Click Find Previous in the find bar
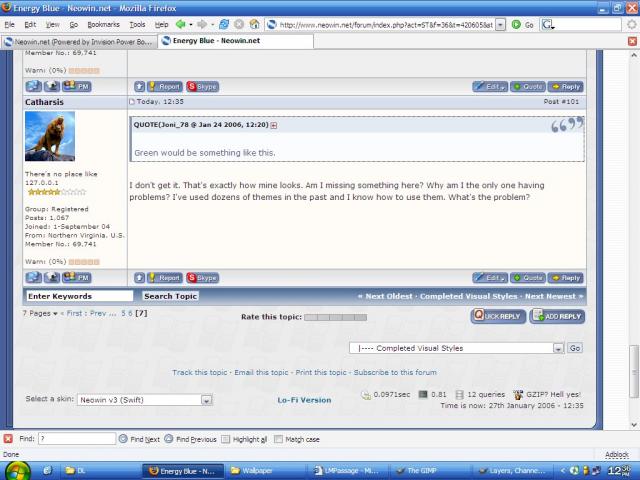This screenshot has width=640, height=480. coord(190,439)
